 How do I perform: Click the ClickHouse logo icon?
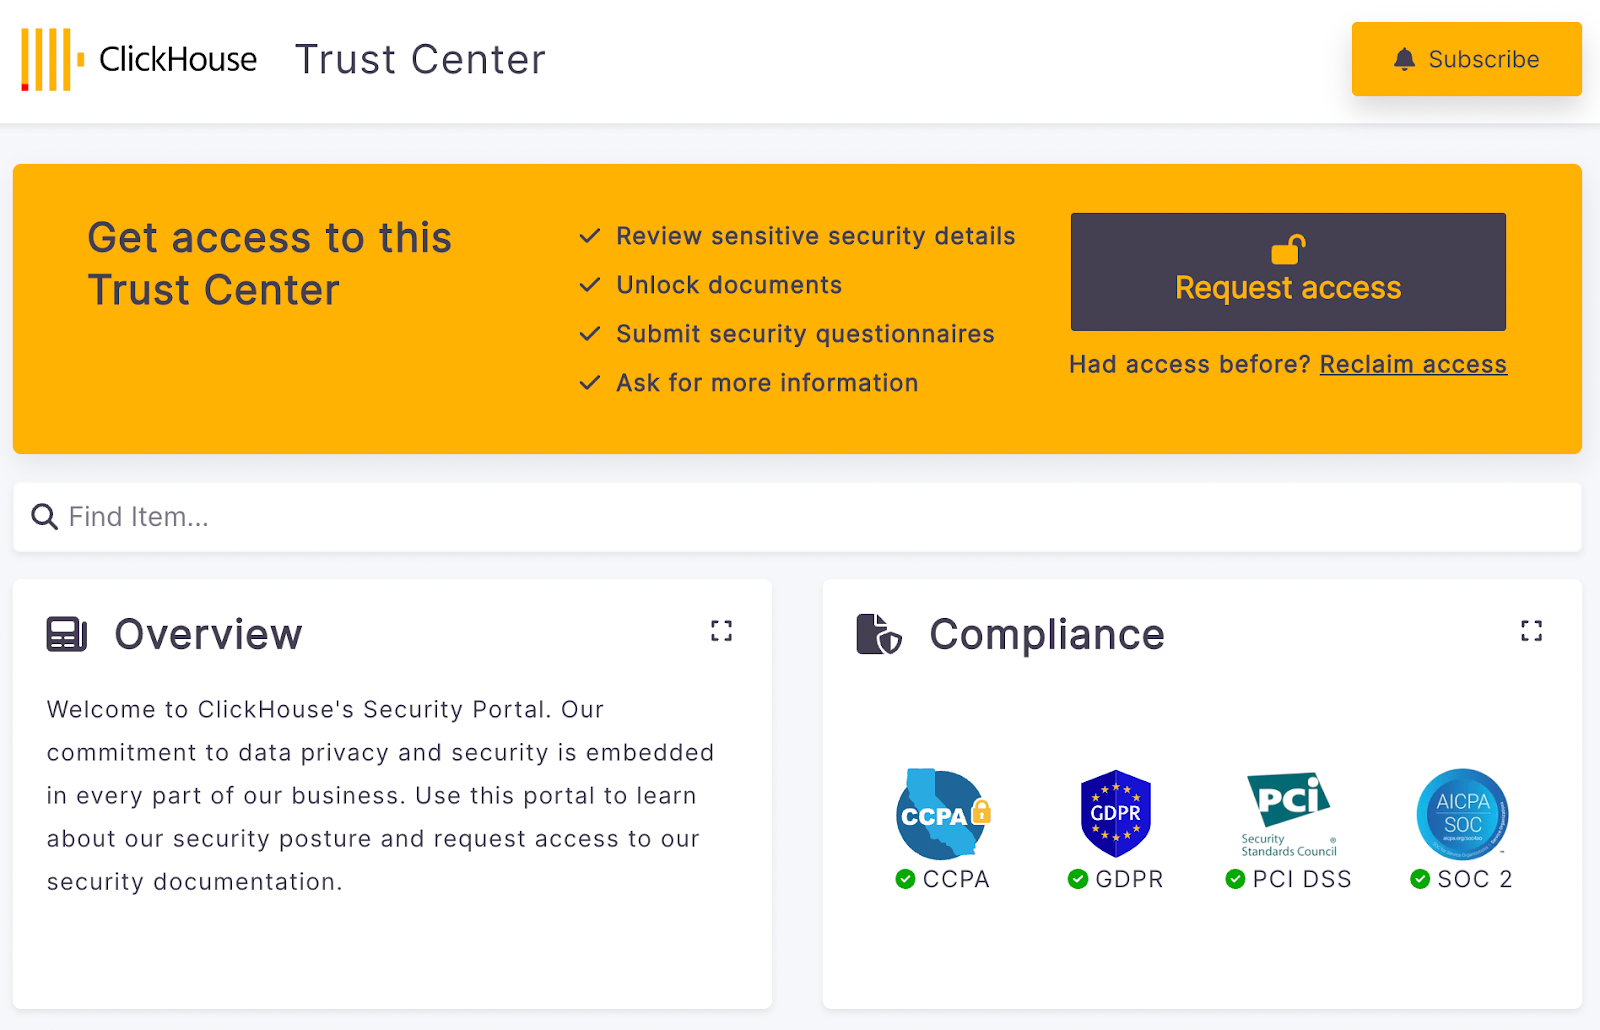[x=52, y=60]
